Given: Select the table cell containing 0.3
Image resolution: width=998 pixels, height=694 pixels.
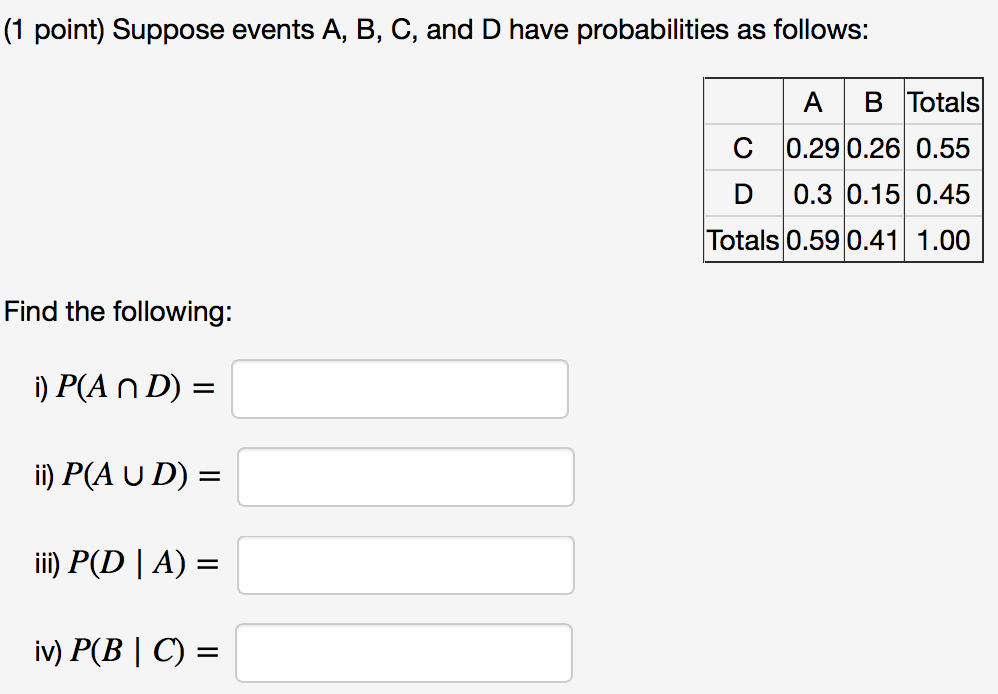Looking at the screenshot, I should [x=812, y=194].
